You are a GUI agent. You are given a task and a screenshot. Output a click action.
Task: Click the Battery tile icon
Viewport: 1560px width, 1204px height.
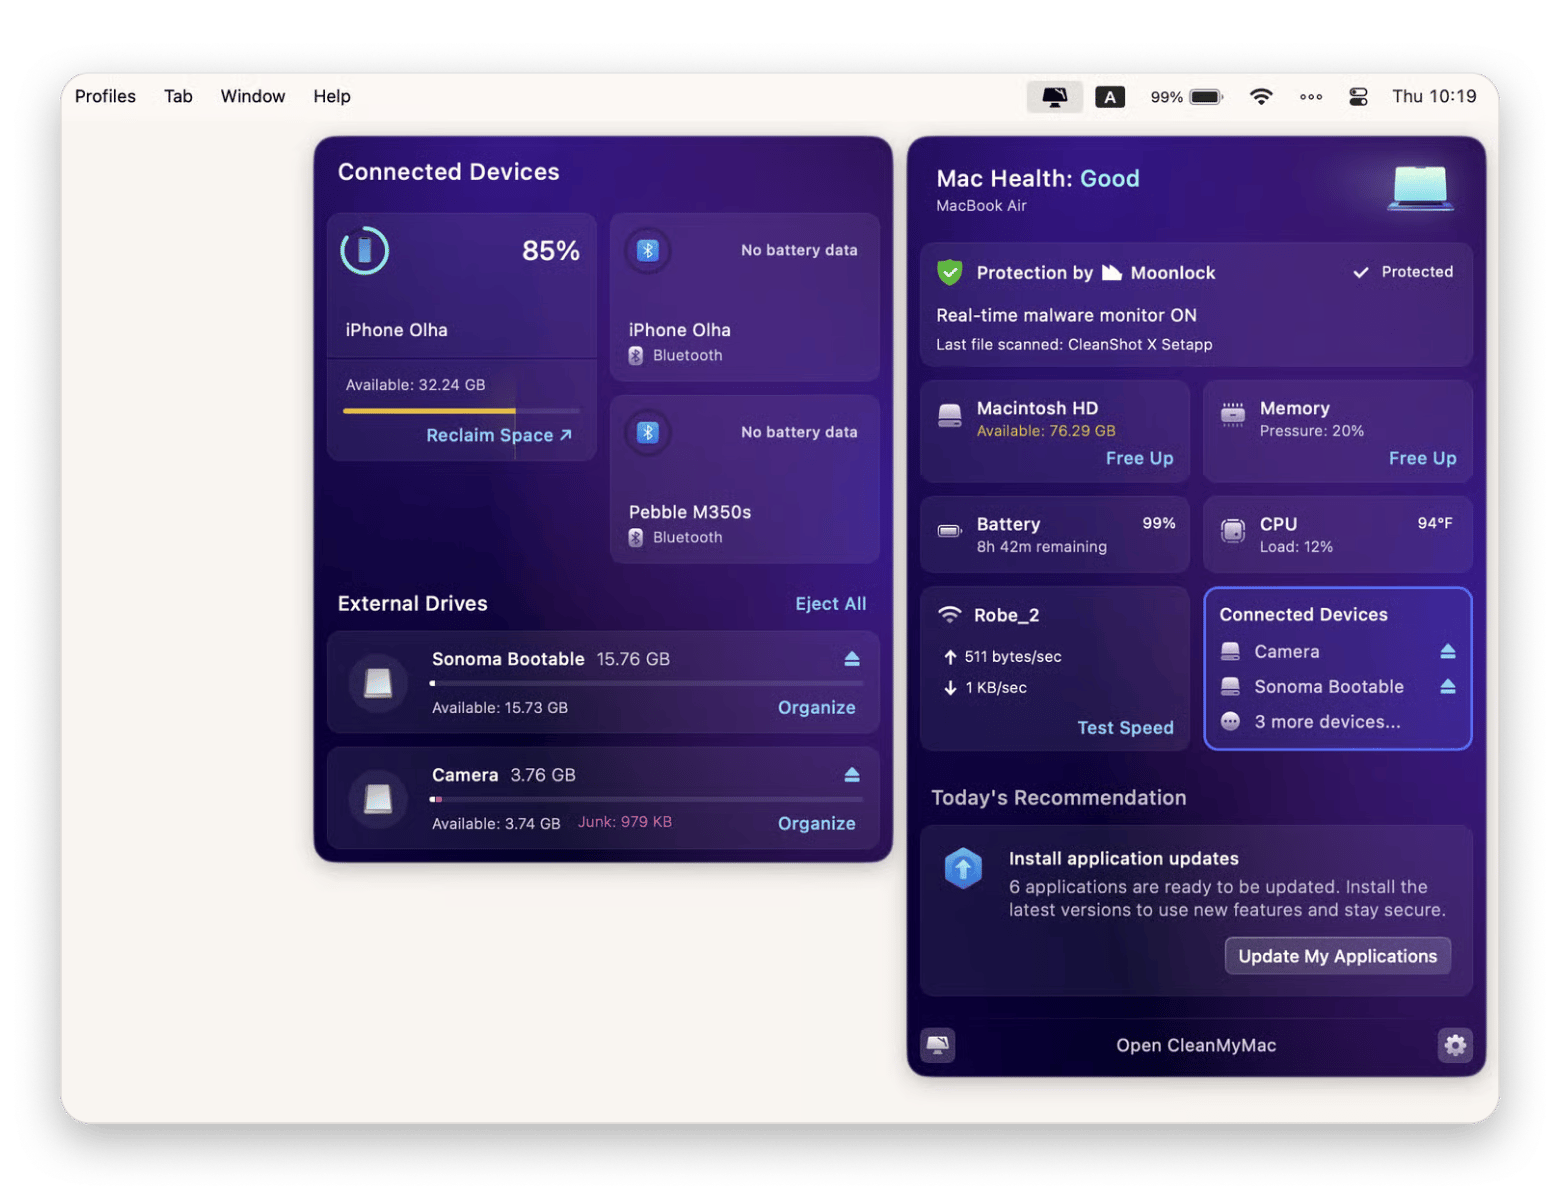[950, 531]
